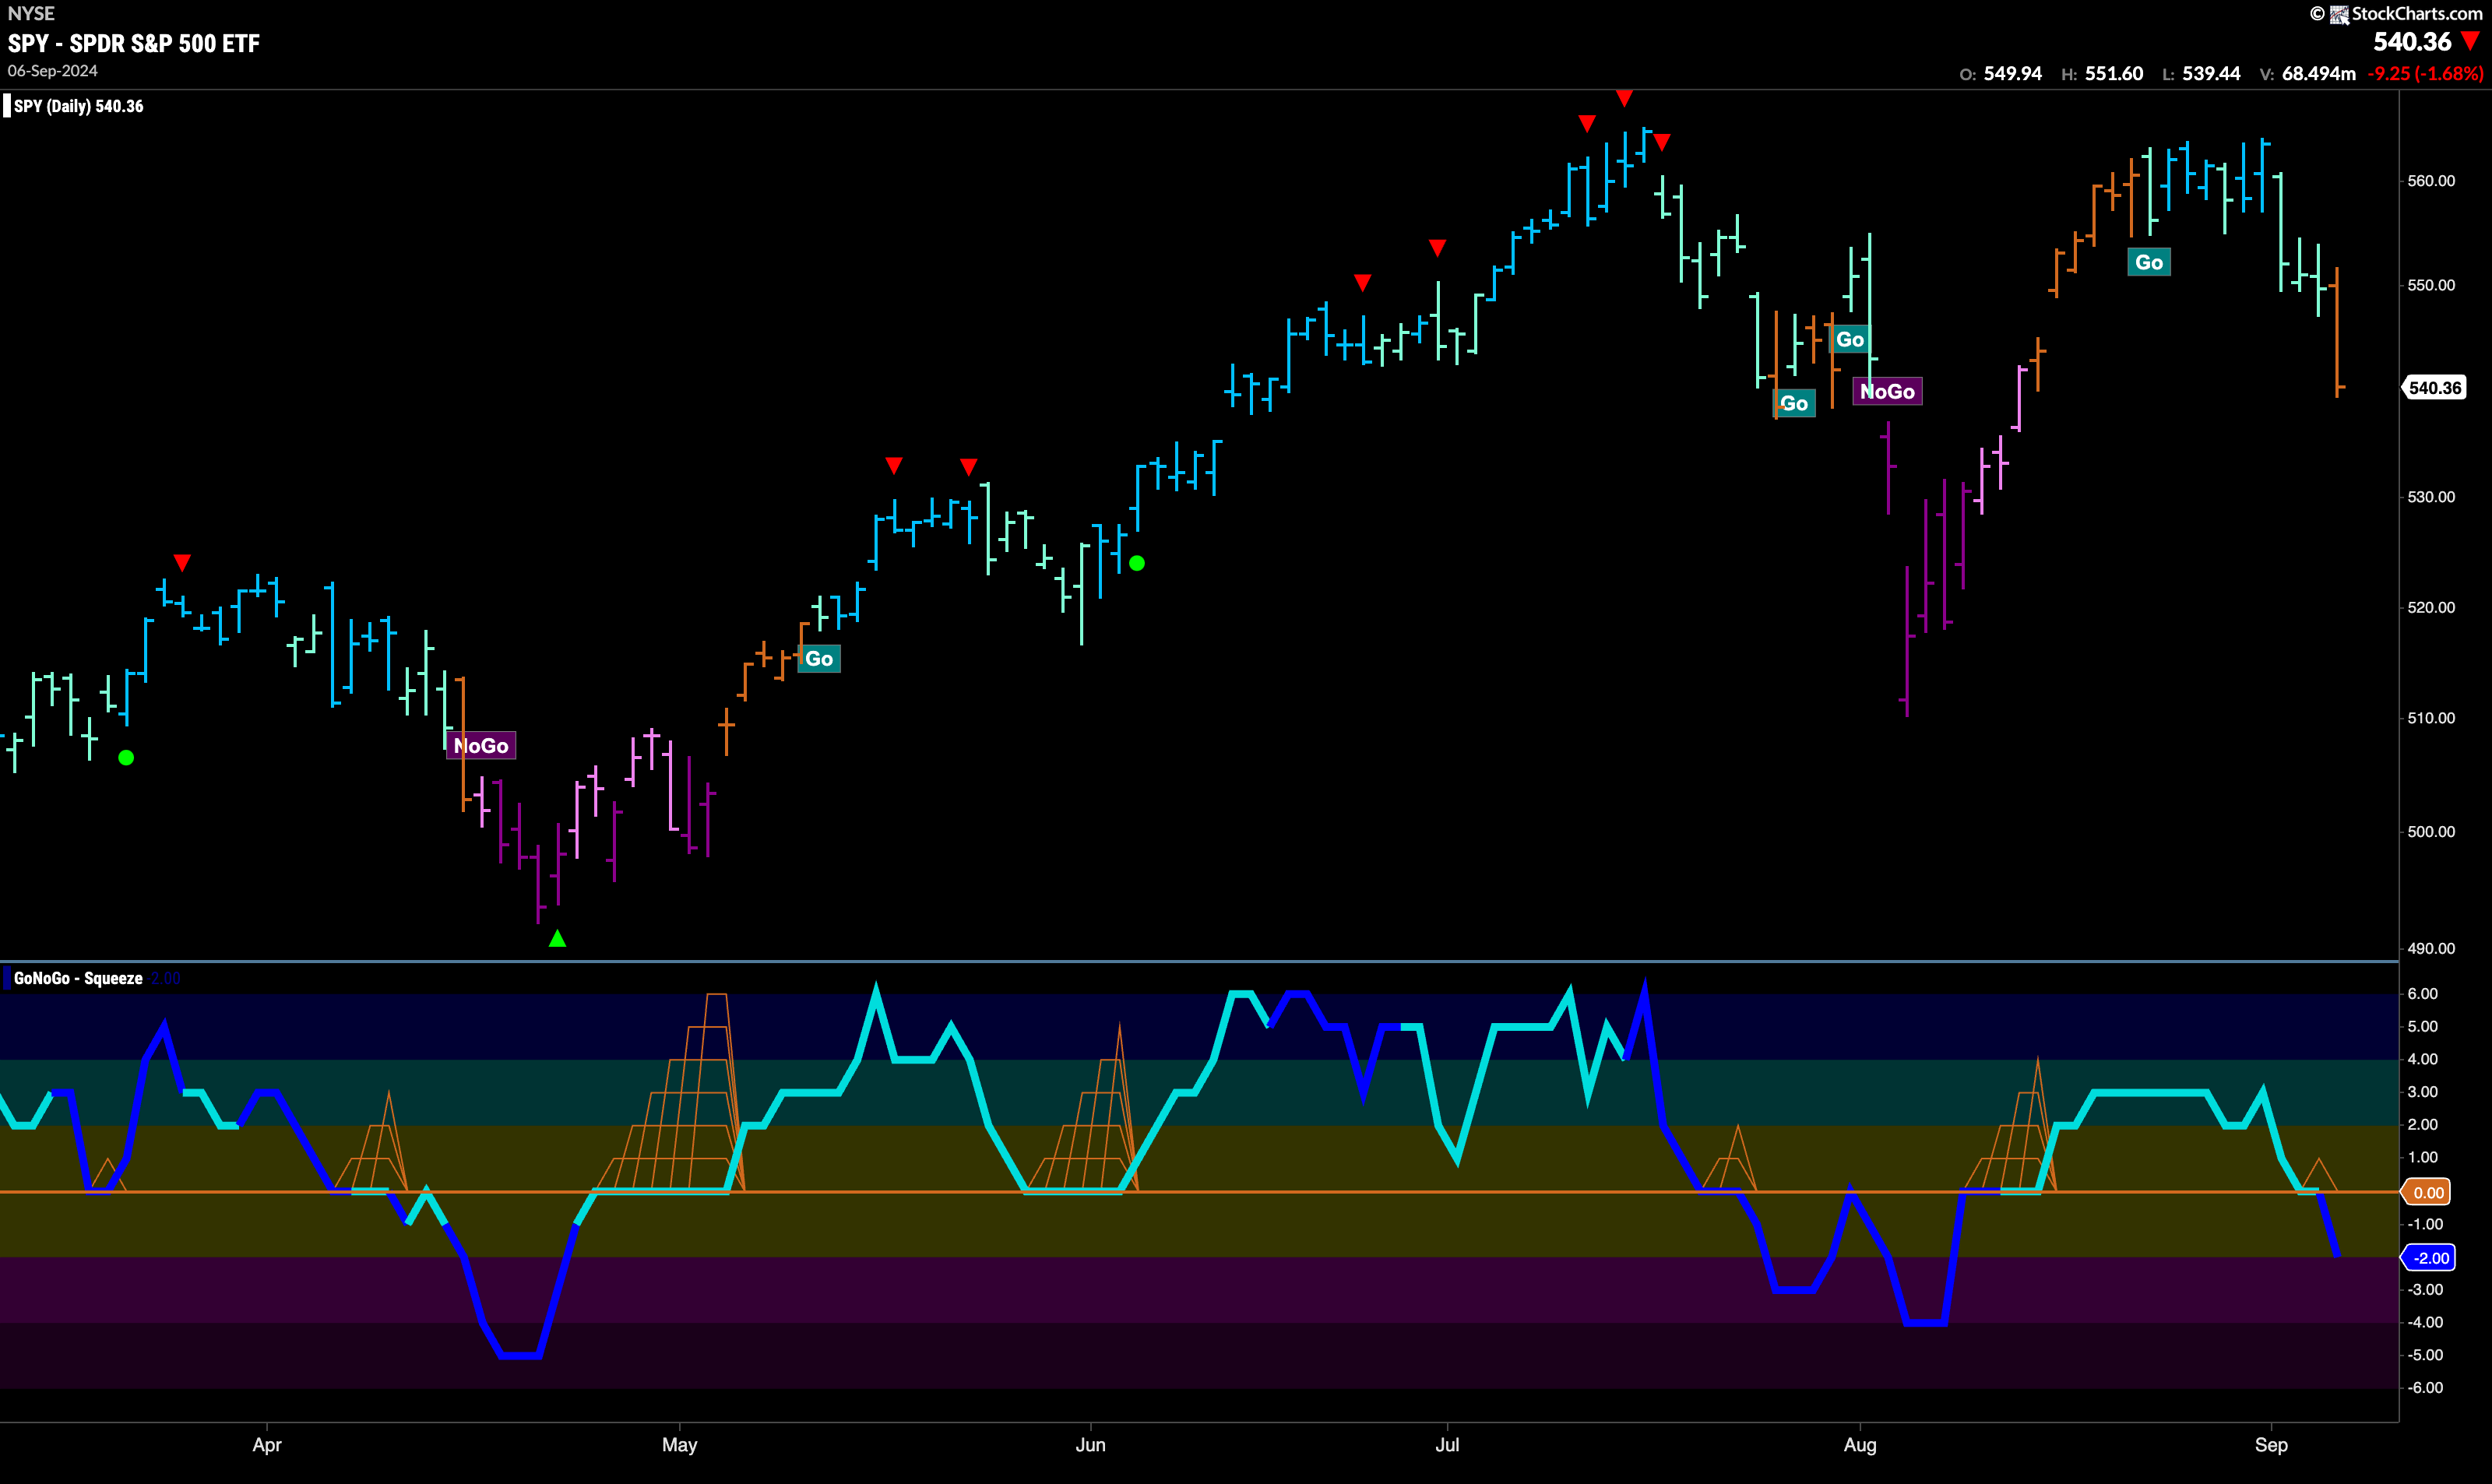Click the 520.00 price axis label
2492x1484 pixels.
point(2431,607)
